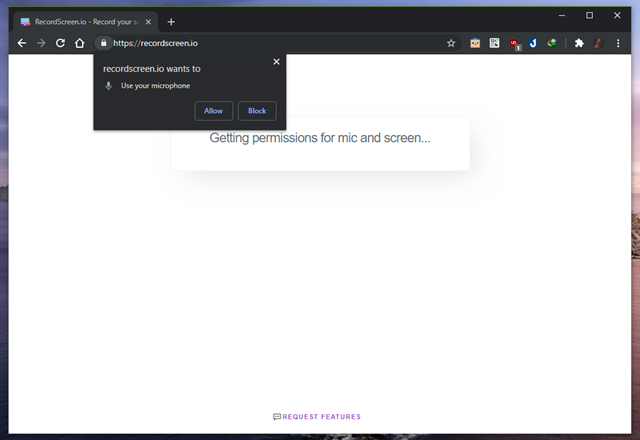Open a new browser tab

(x=171, y=22)
